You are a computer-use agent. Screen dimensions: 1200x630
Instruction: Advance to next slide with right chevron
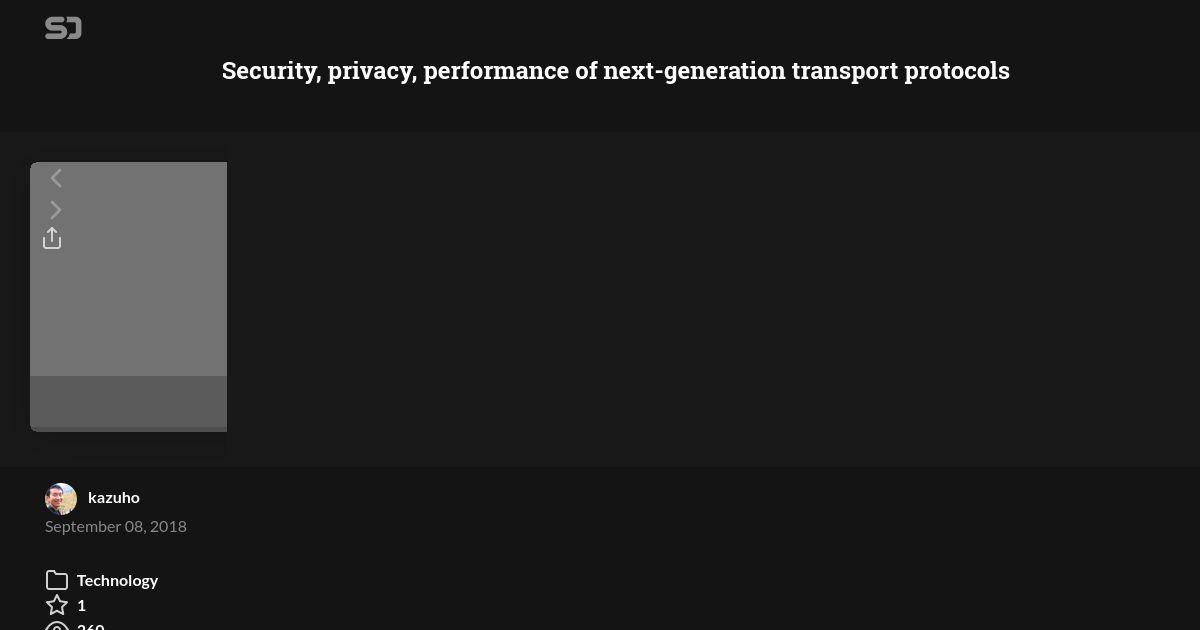point(56,210)
